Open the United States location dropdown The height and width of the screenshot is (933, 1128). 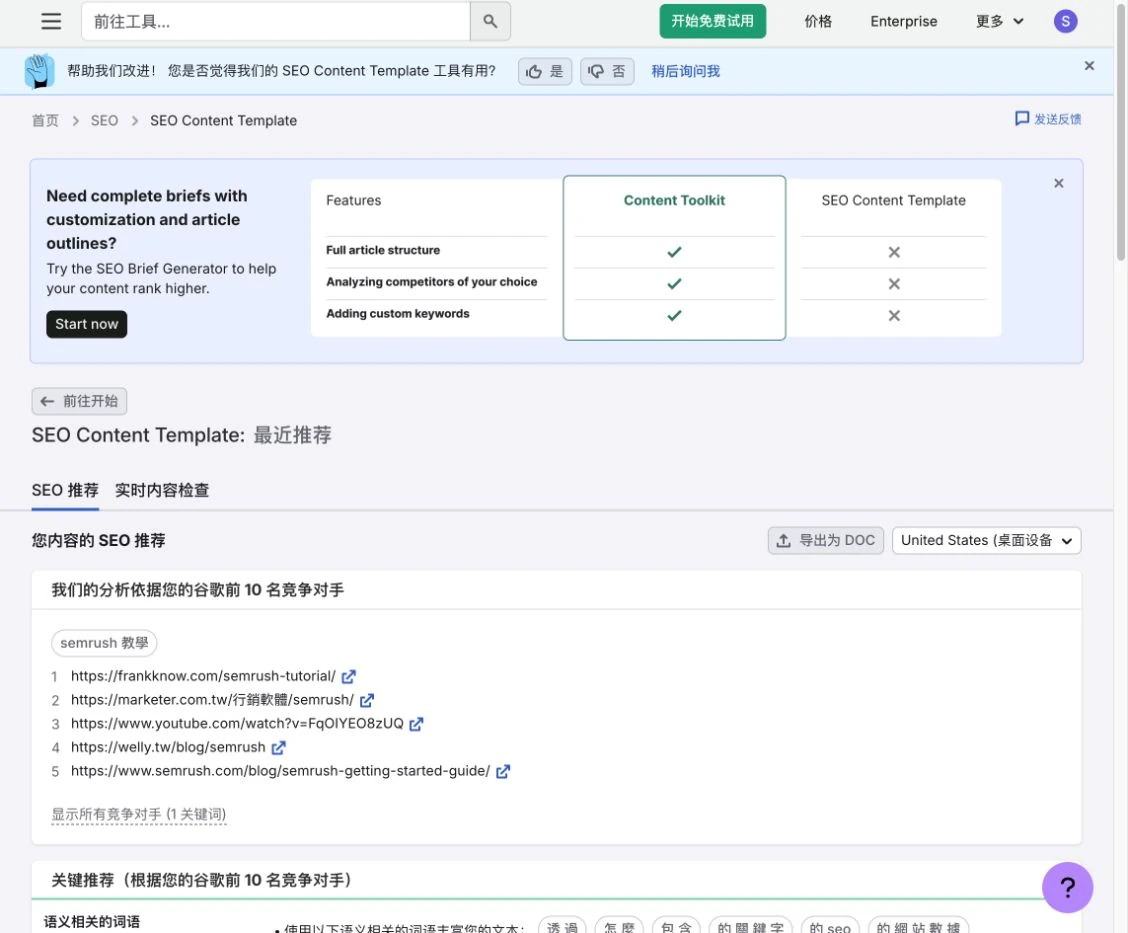pos(986,540)
